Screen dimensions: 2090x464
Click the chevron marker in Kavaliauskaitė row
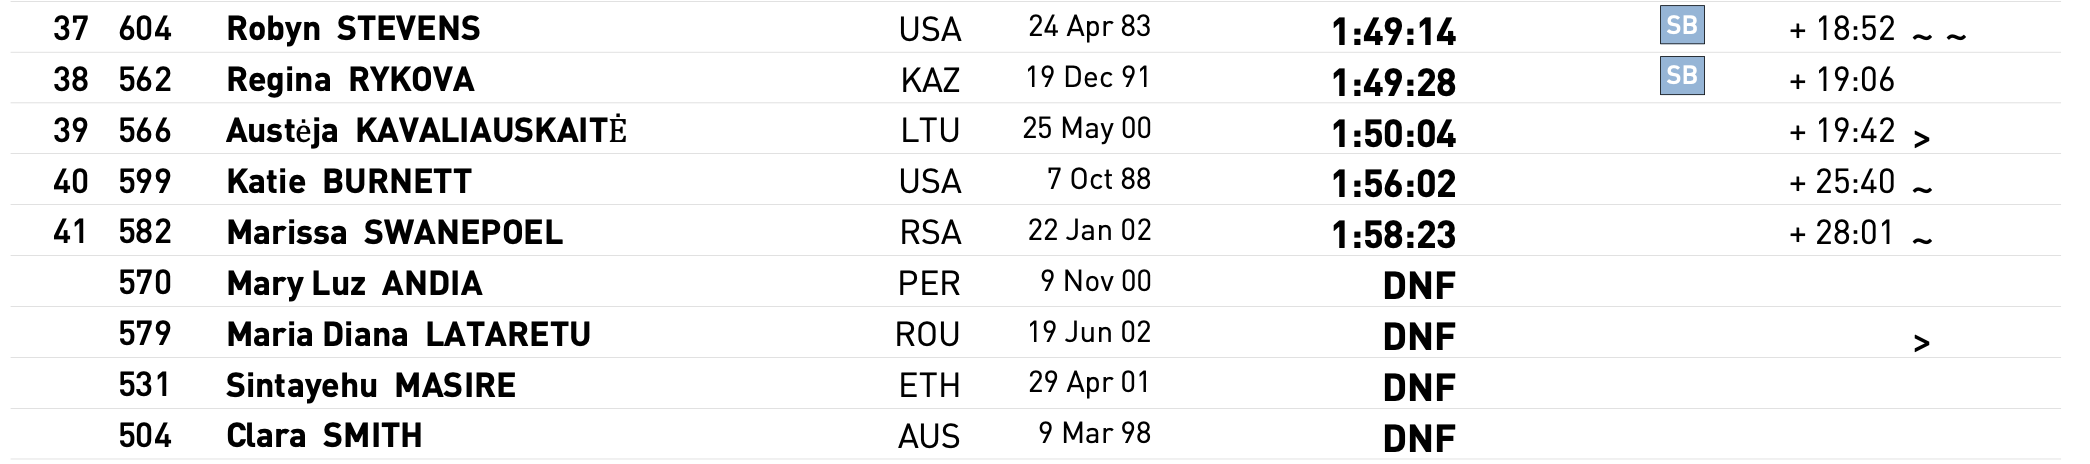[1921, 139]
